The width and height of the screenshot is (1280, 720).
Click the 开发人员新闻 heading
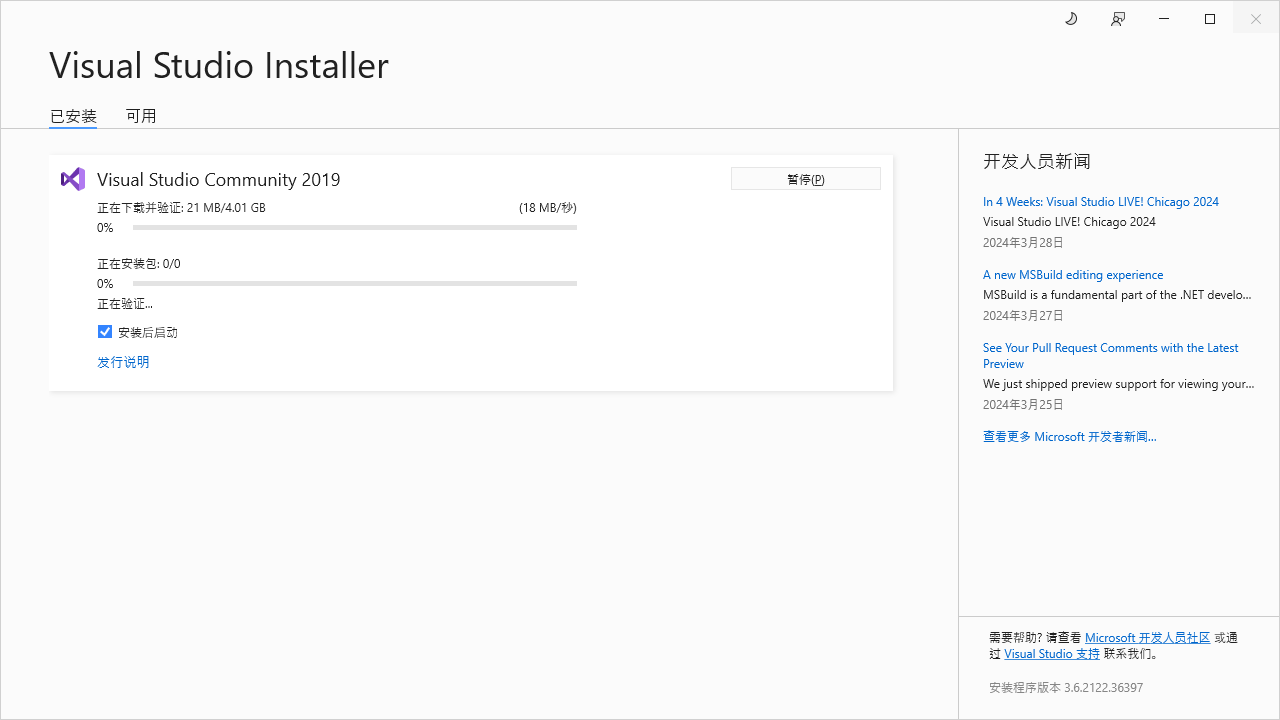point(1037,161)
